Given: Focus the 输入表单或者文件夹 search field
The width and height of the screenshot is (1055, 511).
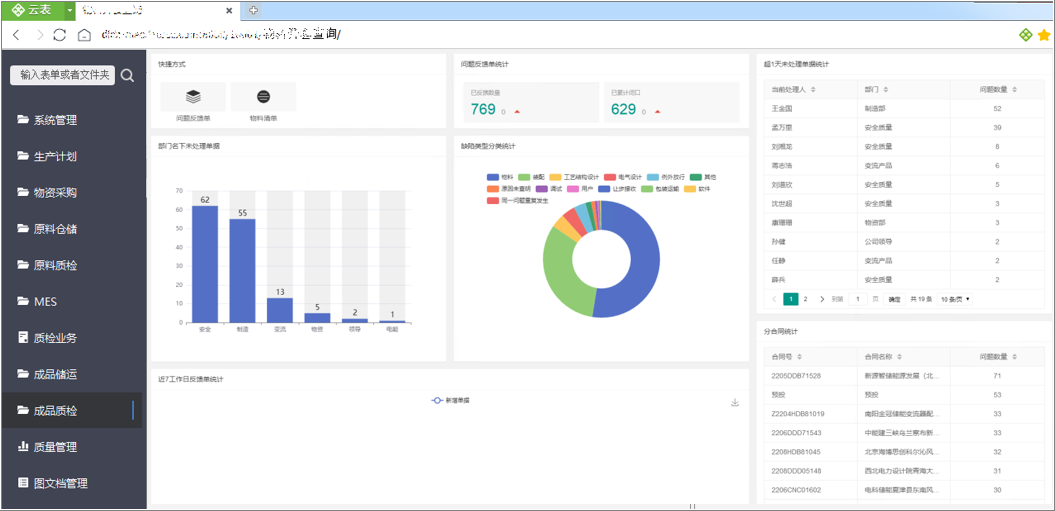Looking at the screenshot, I should click(x=64, y=75).
